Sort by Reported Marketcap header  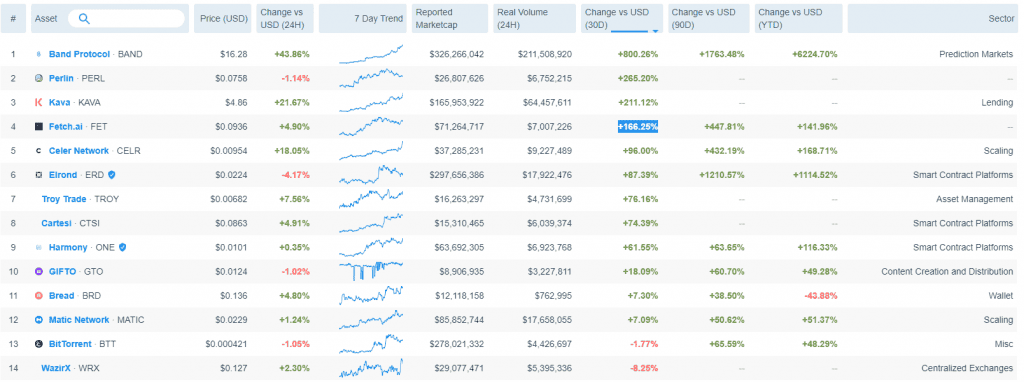tap(450, 18)
